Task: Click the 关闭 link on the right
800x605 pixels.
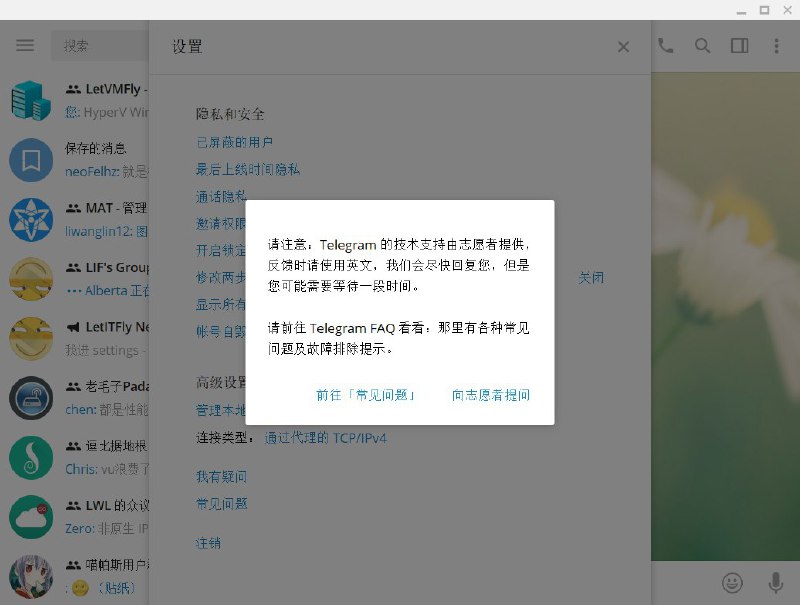Action: coord(591,278)
